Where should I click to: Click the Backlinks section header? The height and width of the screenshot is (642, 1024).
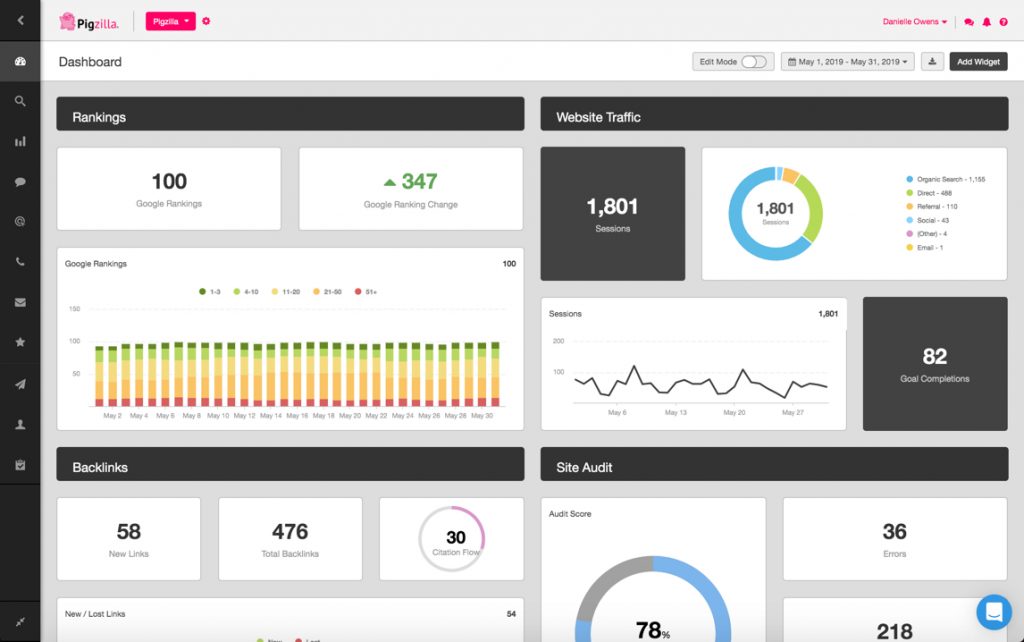(290, 464)
